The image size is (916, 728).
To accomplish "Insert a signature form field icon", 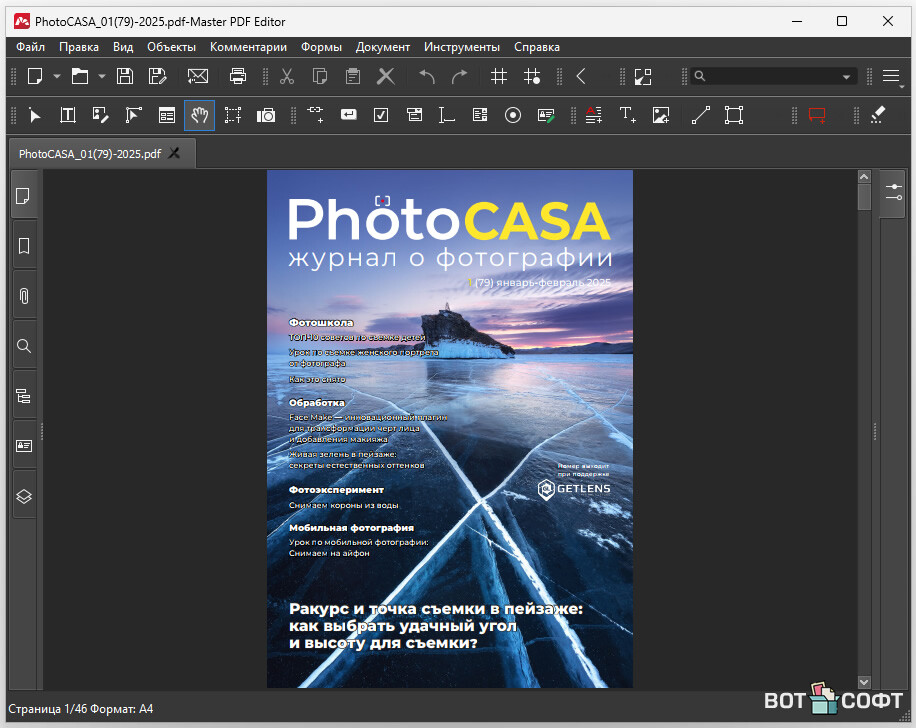I will click(x=546, y=115).
